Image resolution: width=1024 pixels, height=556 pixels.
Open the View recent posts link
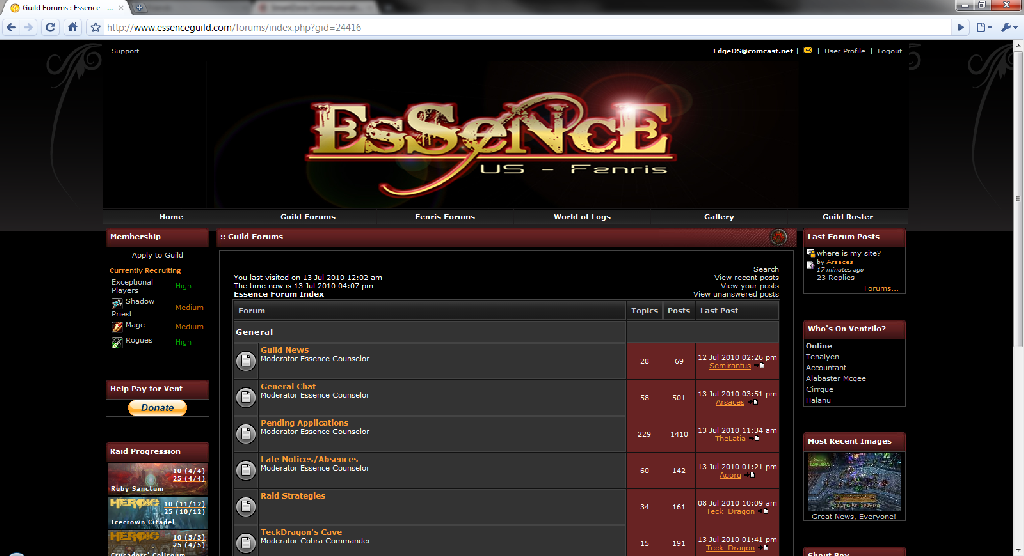(x=746, y=278)
